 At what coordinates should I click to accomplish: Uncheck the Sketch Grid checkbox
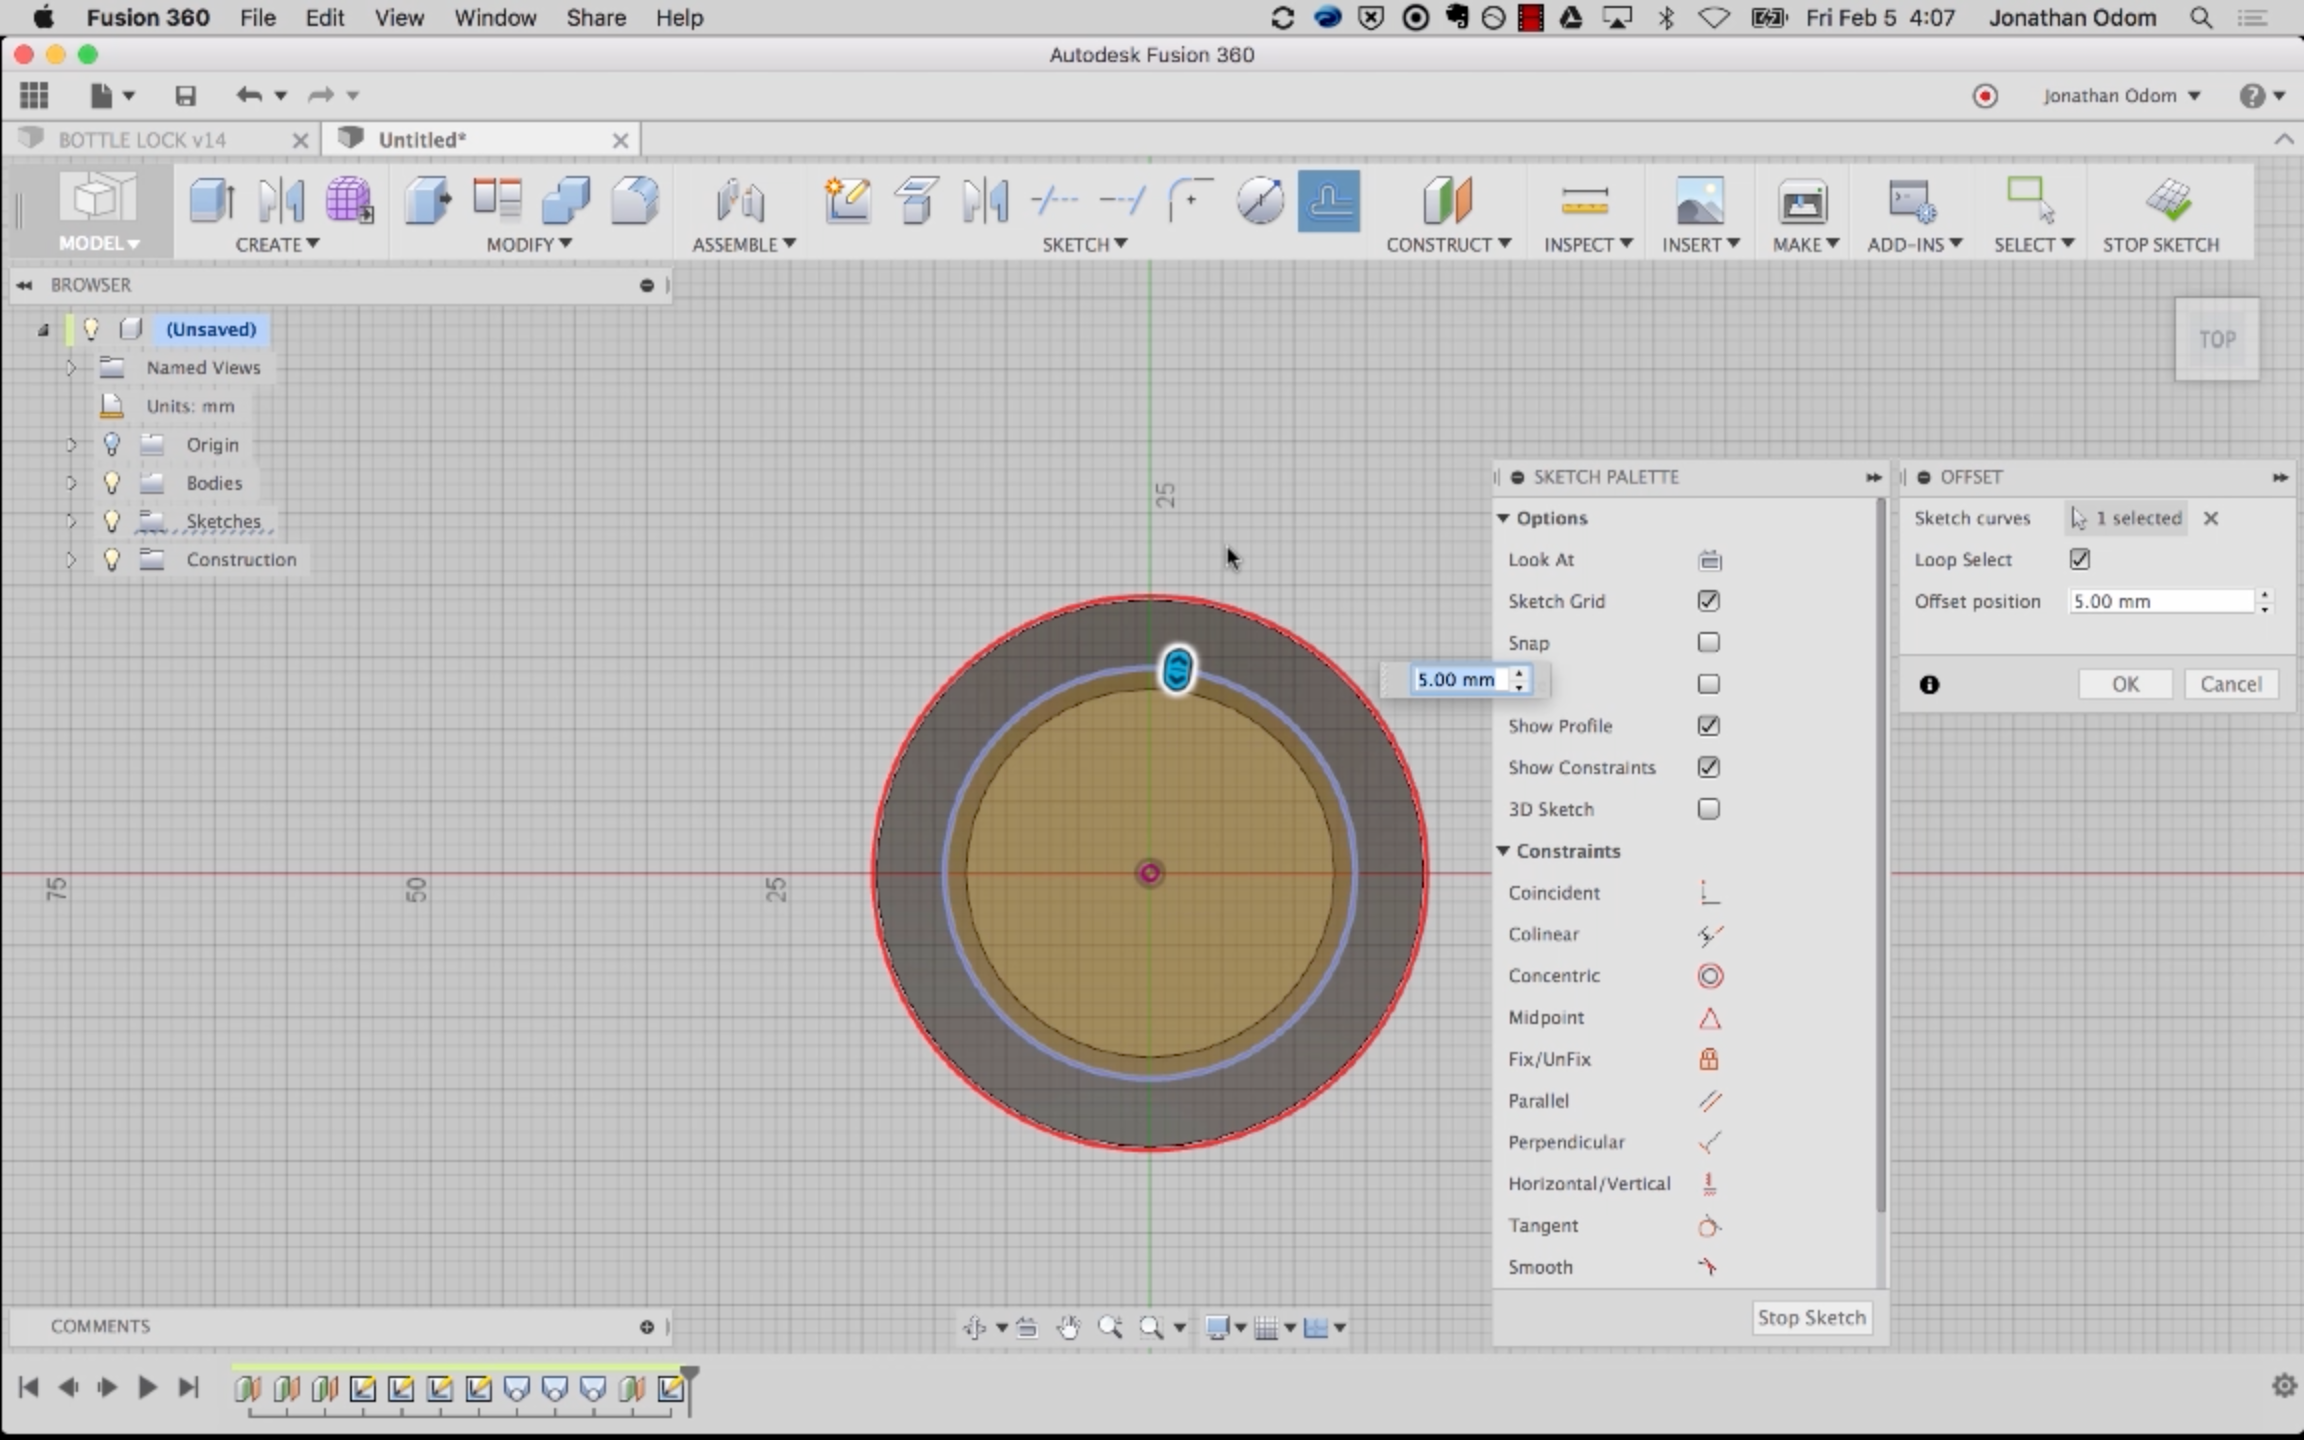[x=1709, y=601]
